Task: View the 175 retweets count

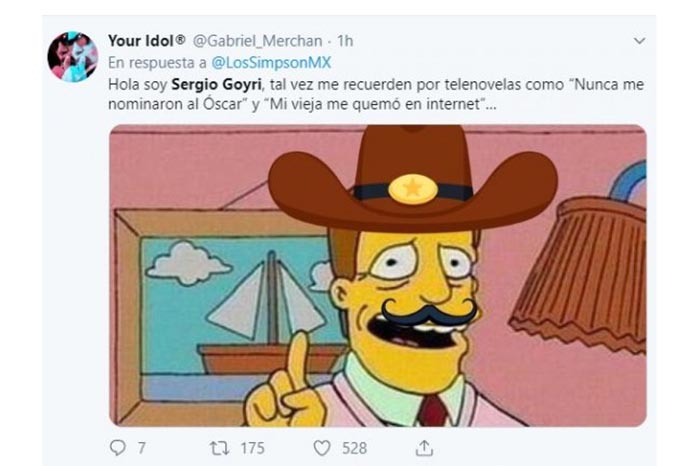Action: click(x=253, y=448)
